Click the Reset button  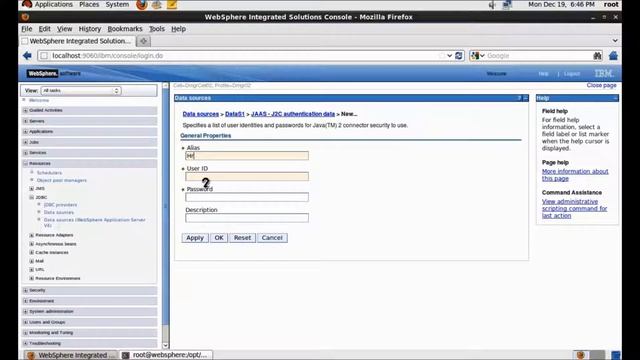242,238
